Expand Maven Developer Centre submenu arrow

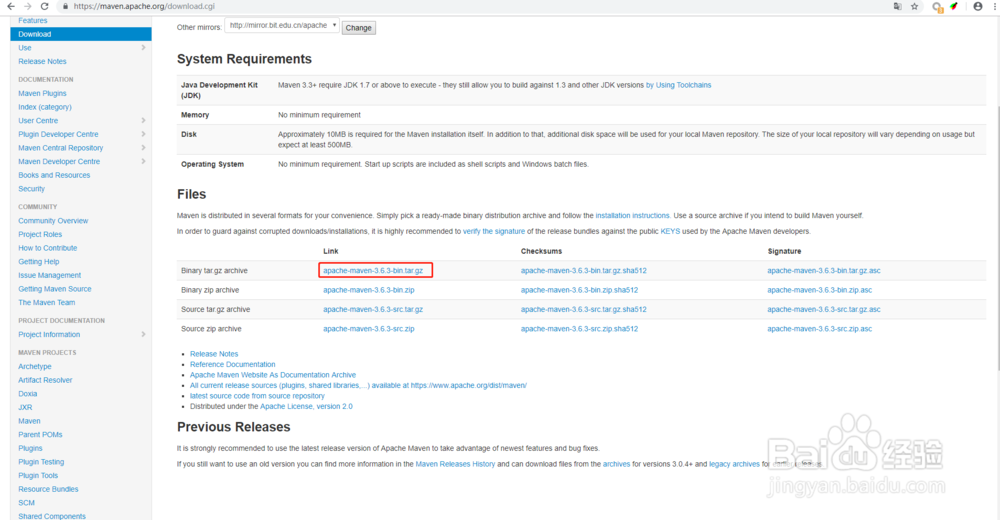[x=143, y=161]
